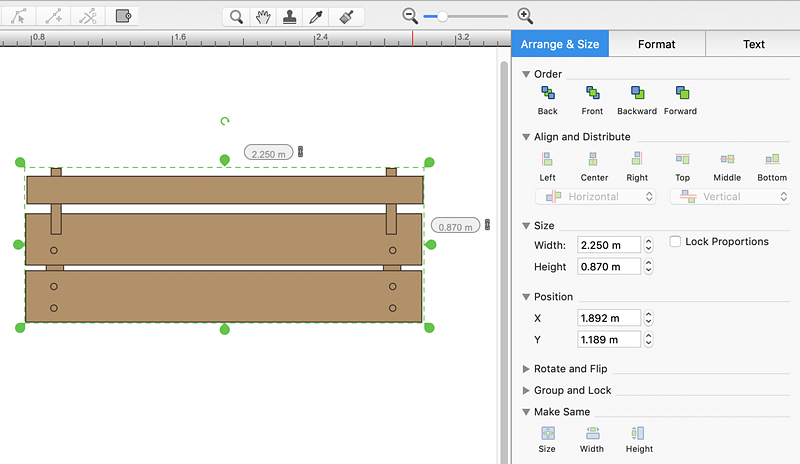This screenshot has height=464, width=800.
Task: Select the add connection point tool
Action: (x=53, y=16)
